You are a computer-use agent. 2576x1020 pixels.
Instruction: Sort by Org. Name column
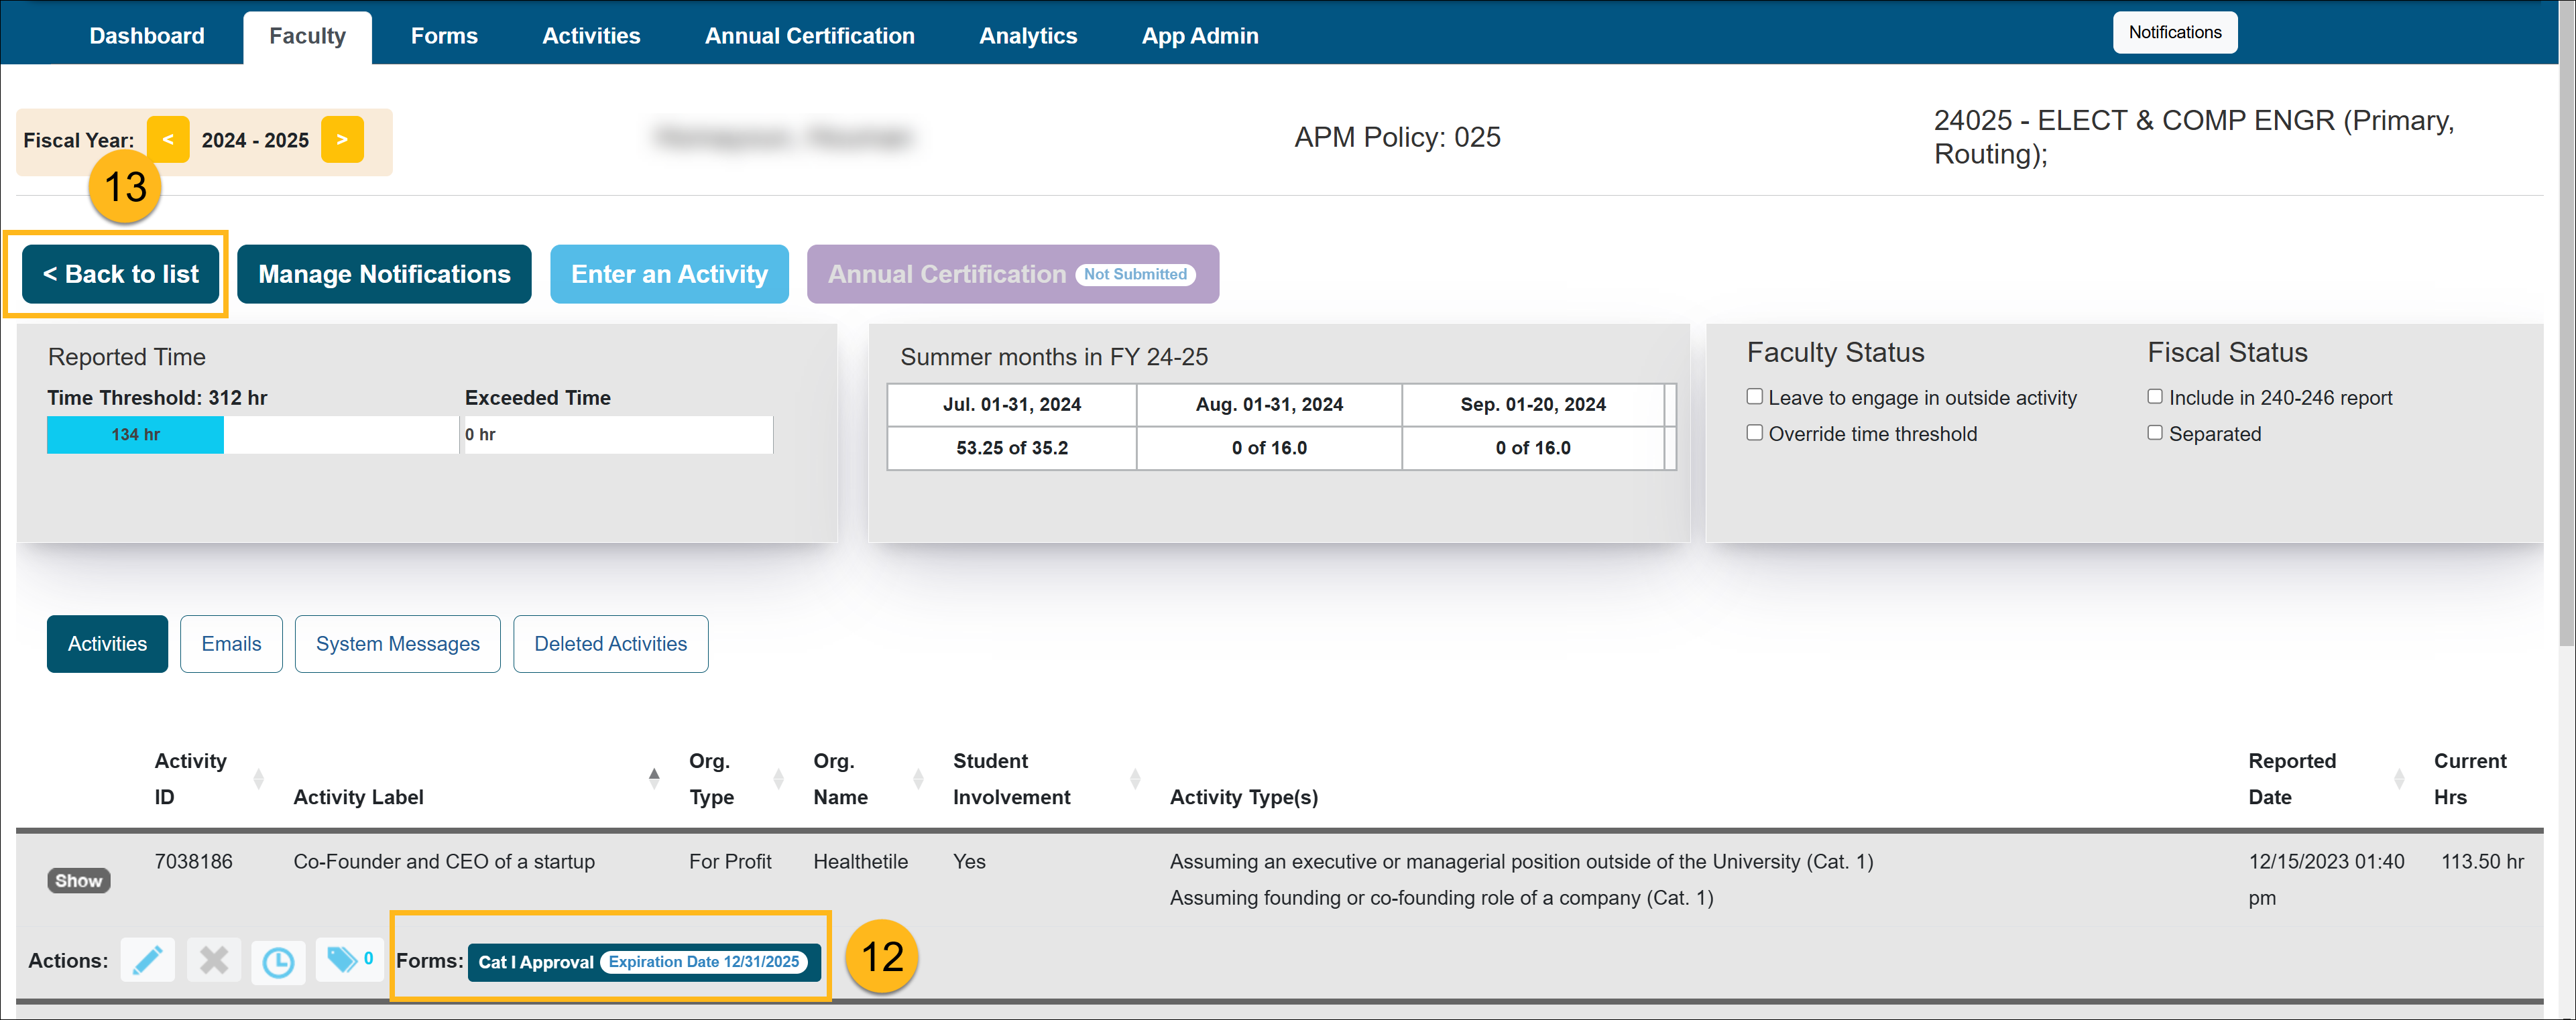coord(918,779)
